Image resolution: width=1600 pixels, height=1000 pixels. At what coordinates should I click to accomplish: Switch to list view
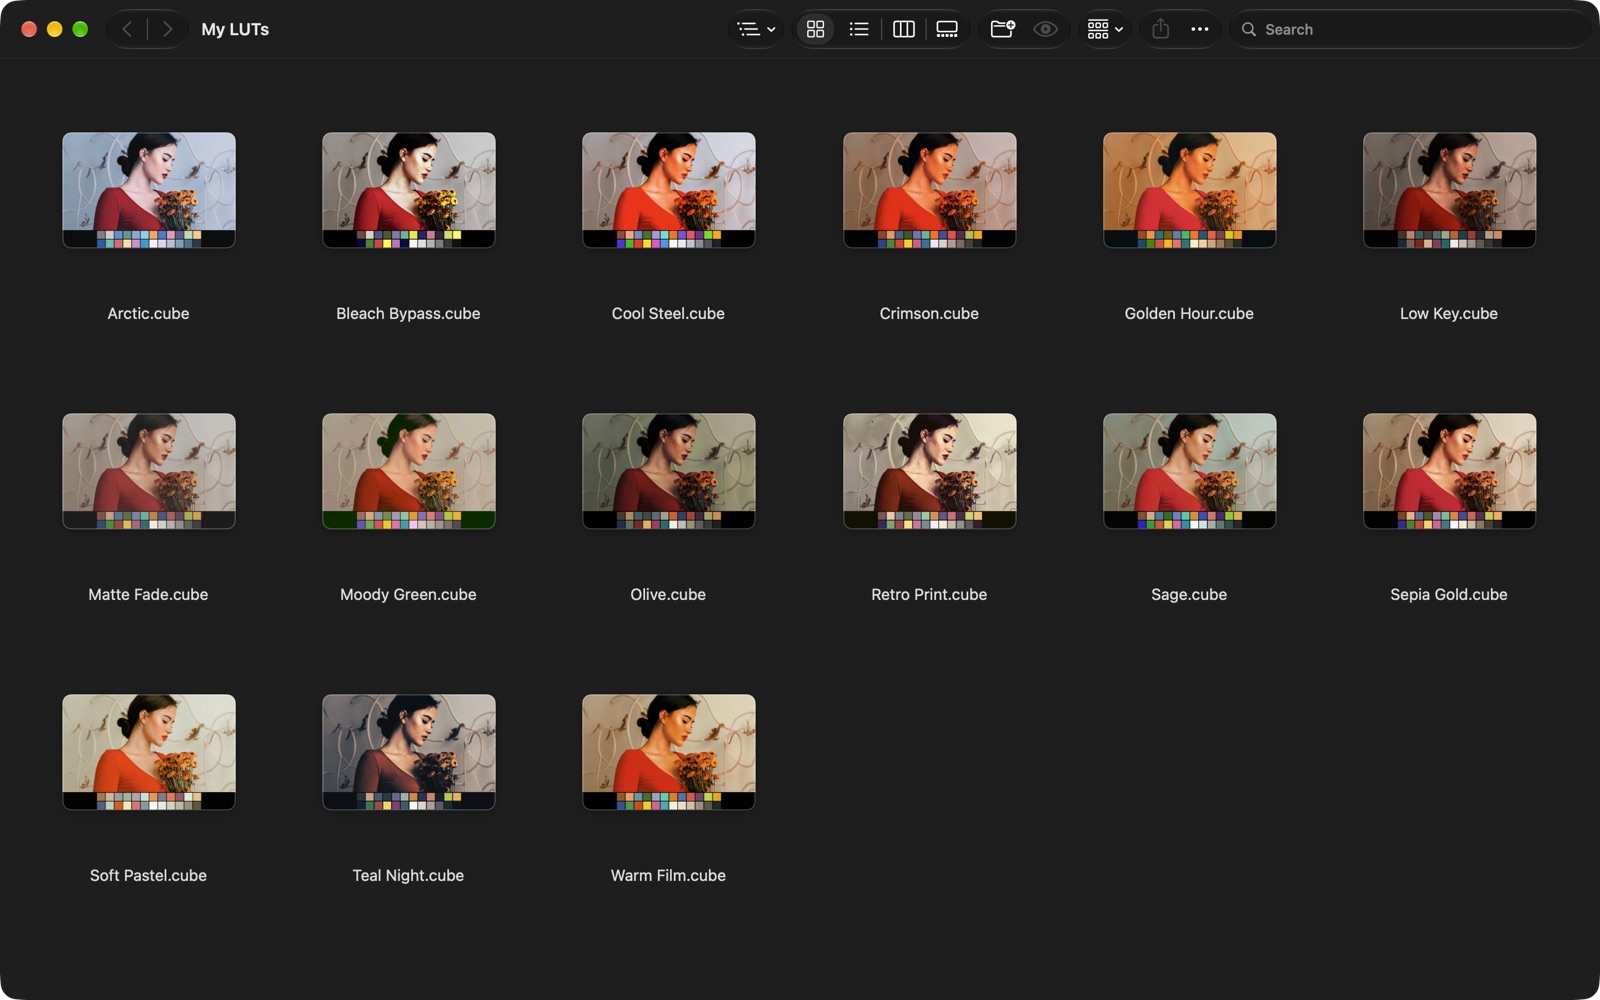pos(859,29)
